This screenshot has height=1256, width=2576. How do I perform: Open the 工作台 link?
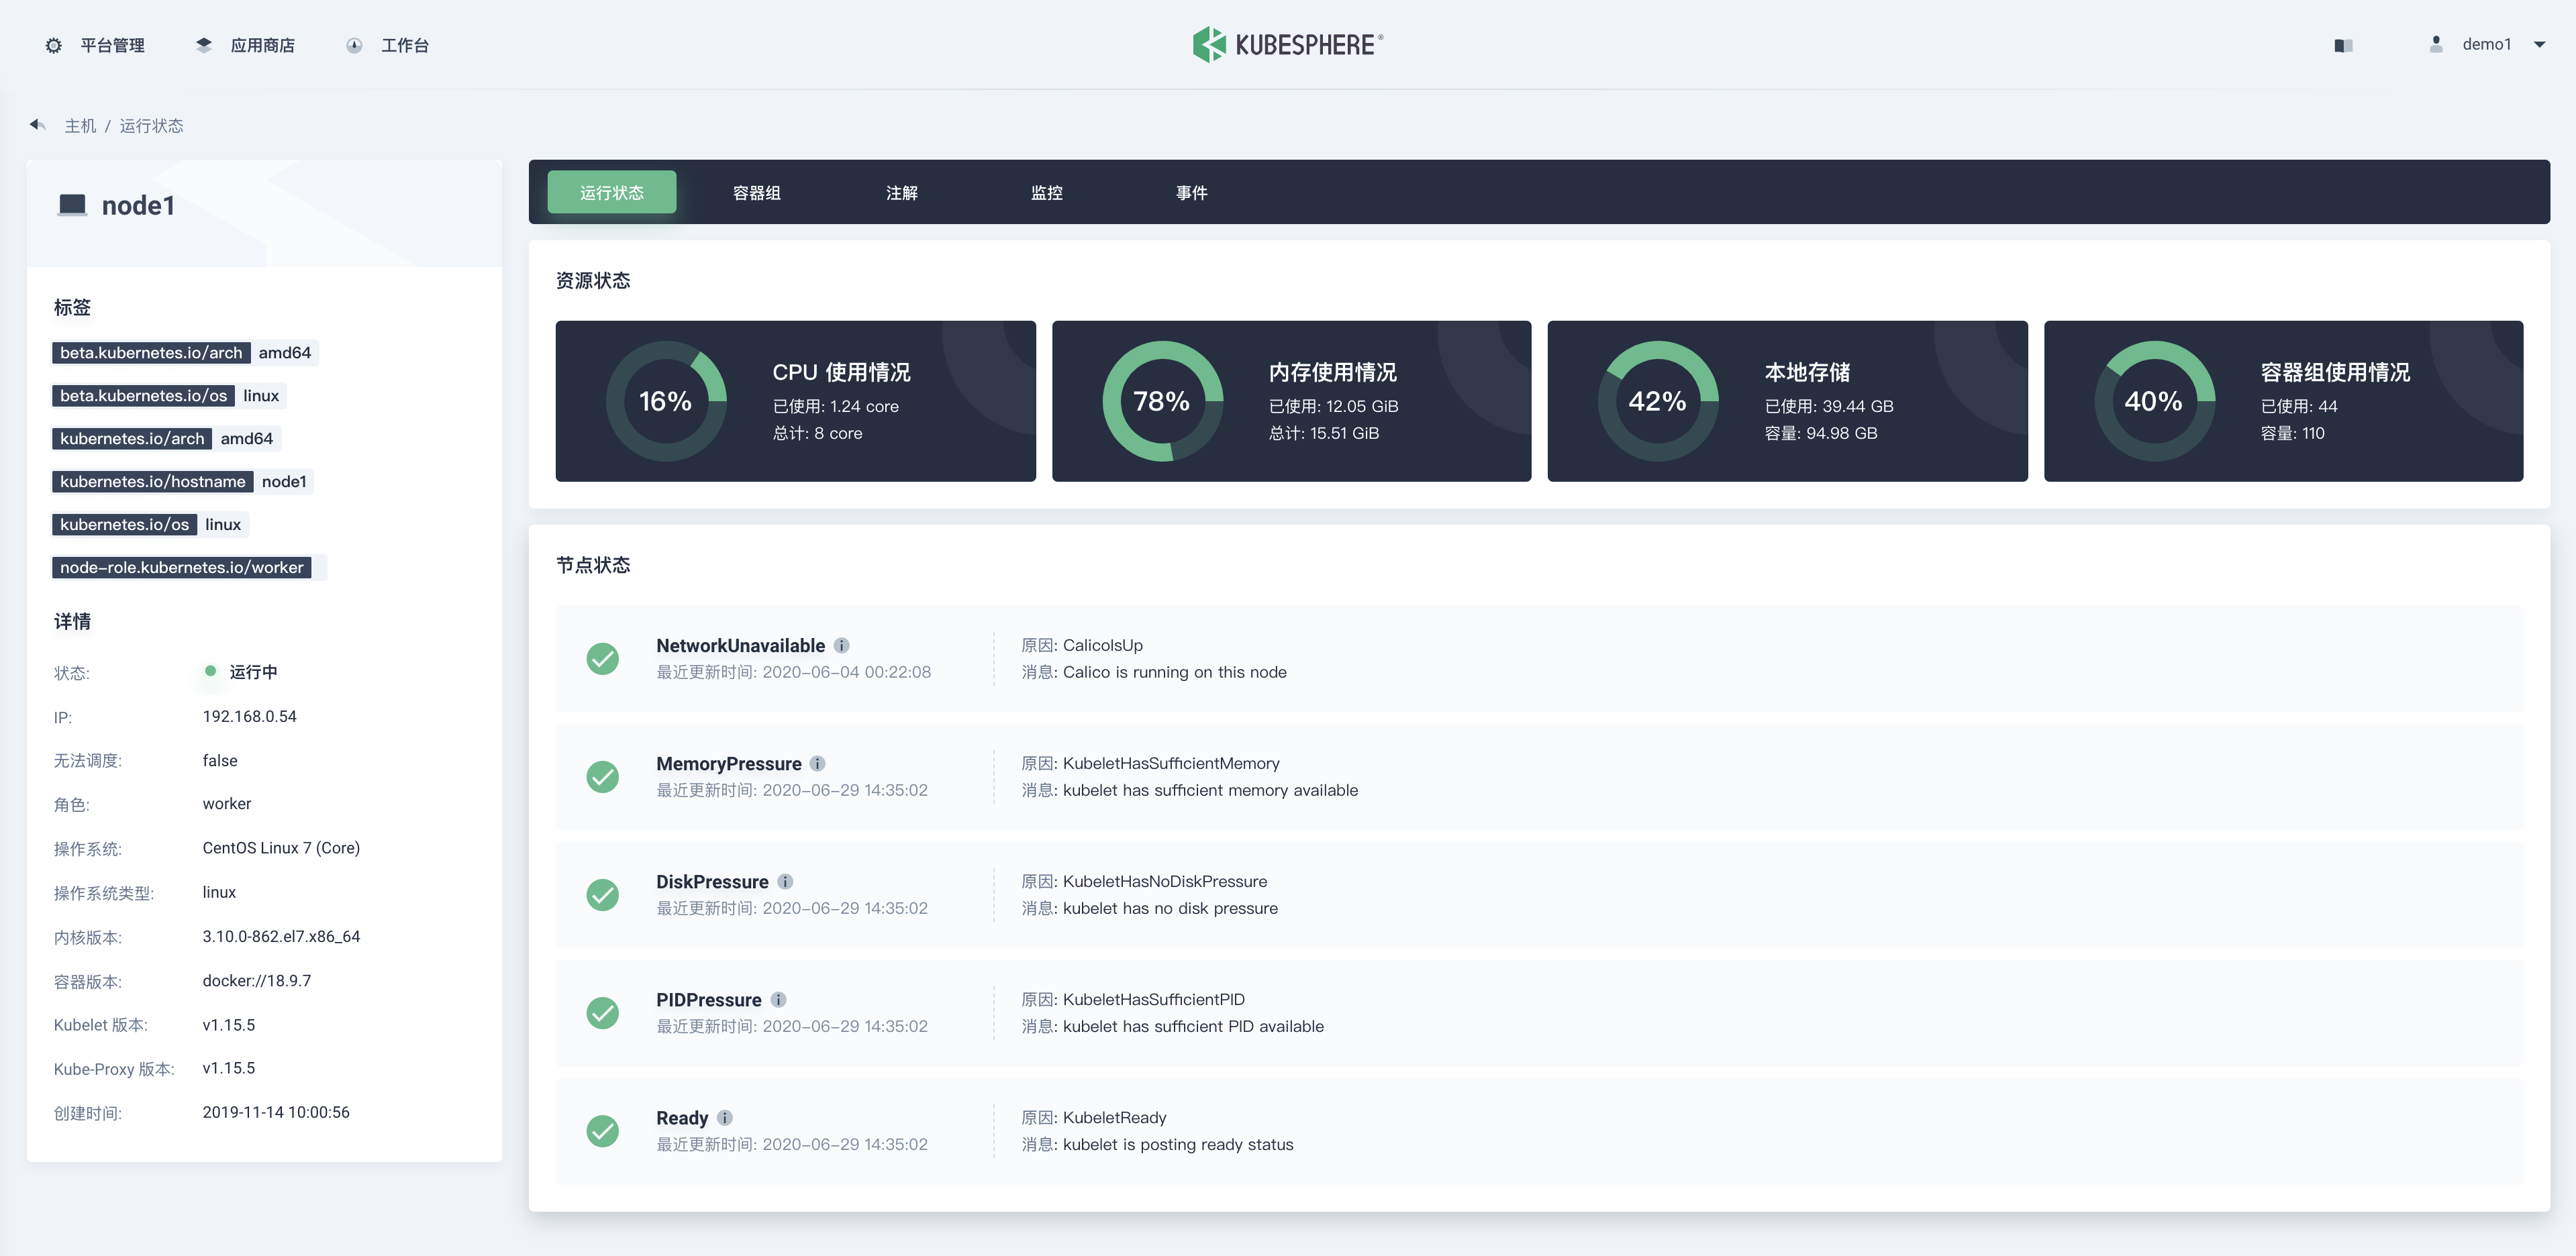tap(405, 45)
